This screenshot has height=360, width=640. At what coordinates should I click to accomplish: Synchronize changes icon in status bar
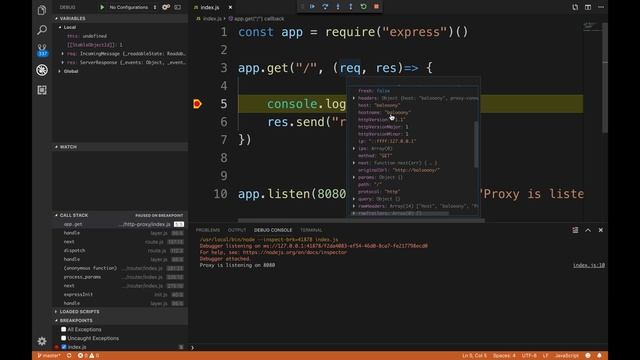pyautogui.click(x=69, y=356)
